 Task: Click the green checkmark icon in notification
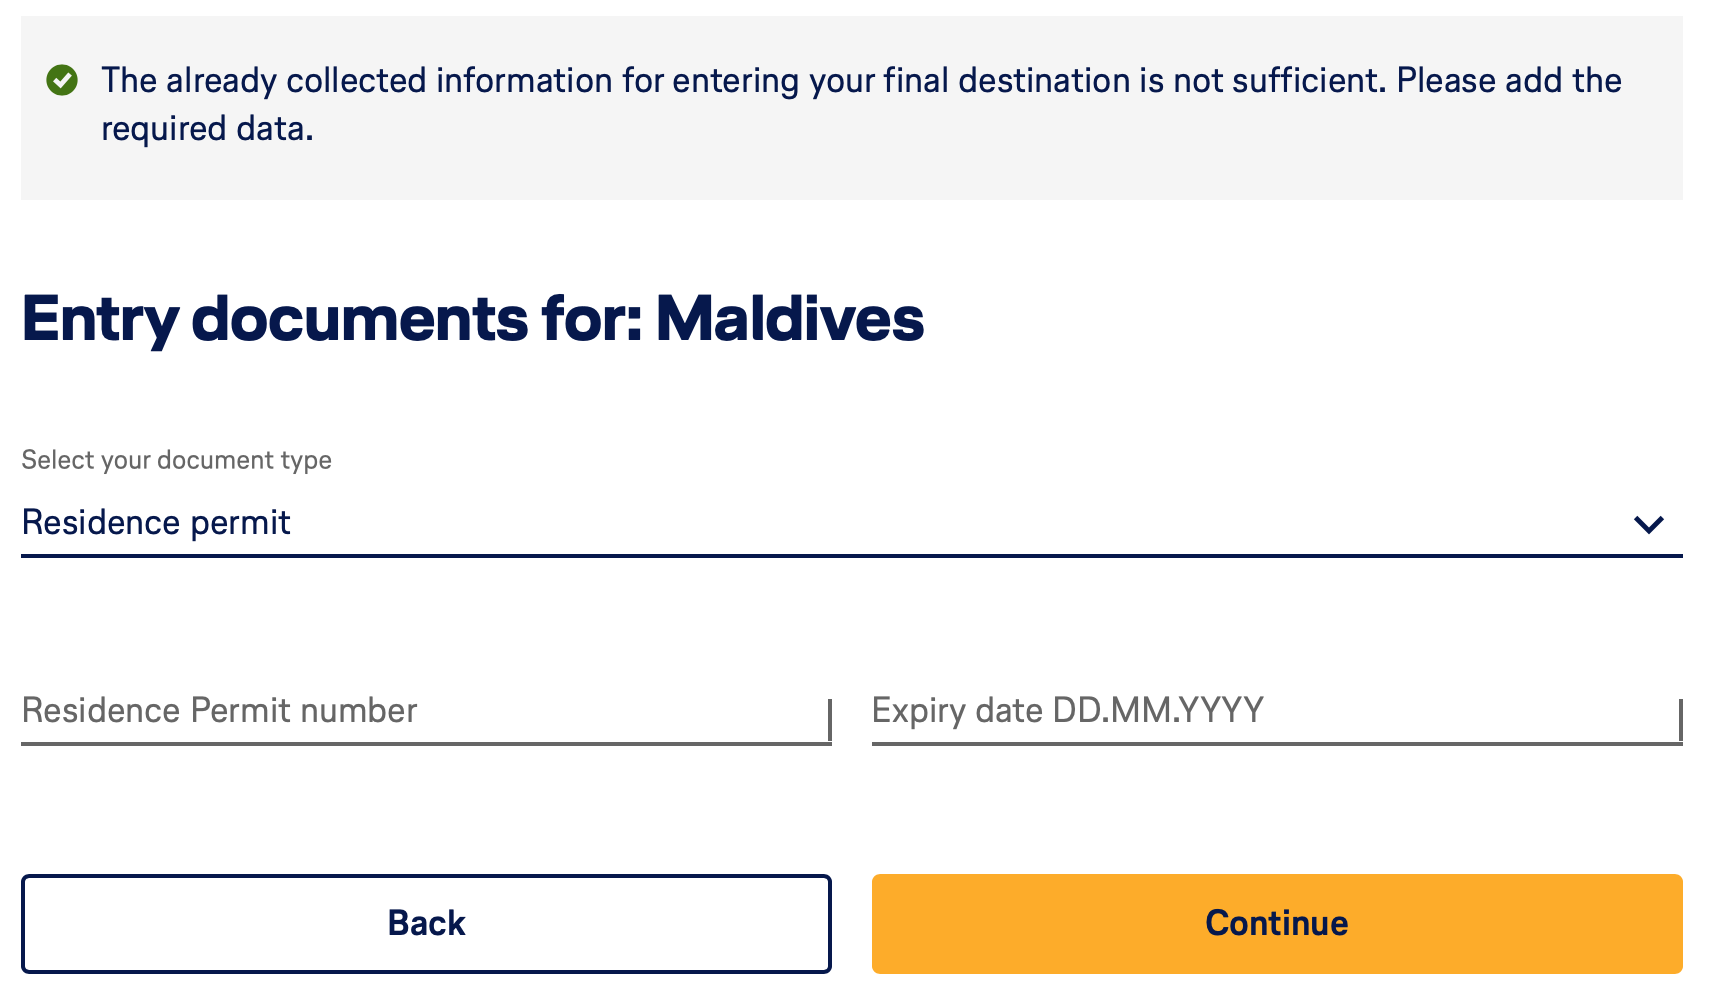point(62,80)
